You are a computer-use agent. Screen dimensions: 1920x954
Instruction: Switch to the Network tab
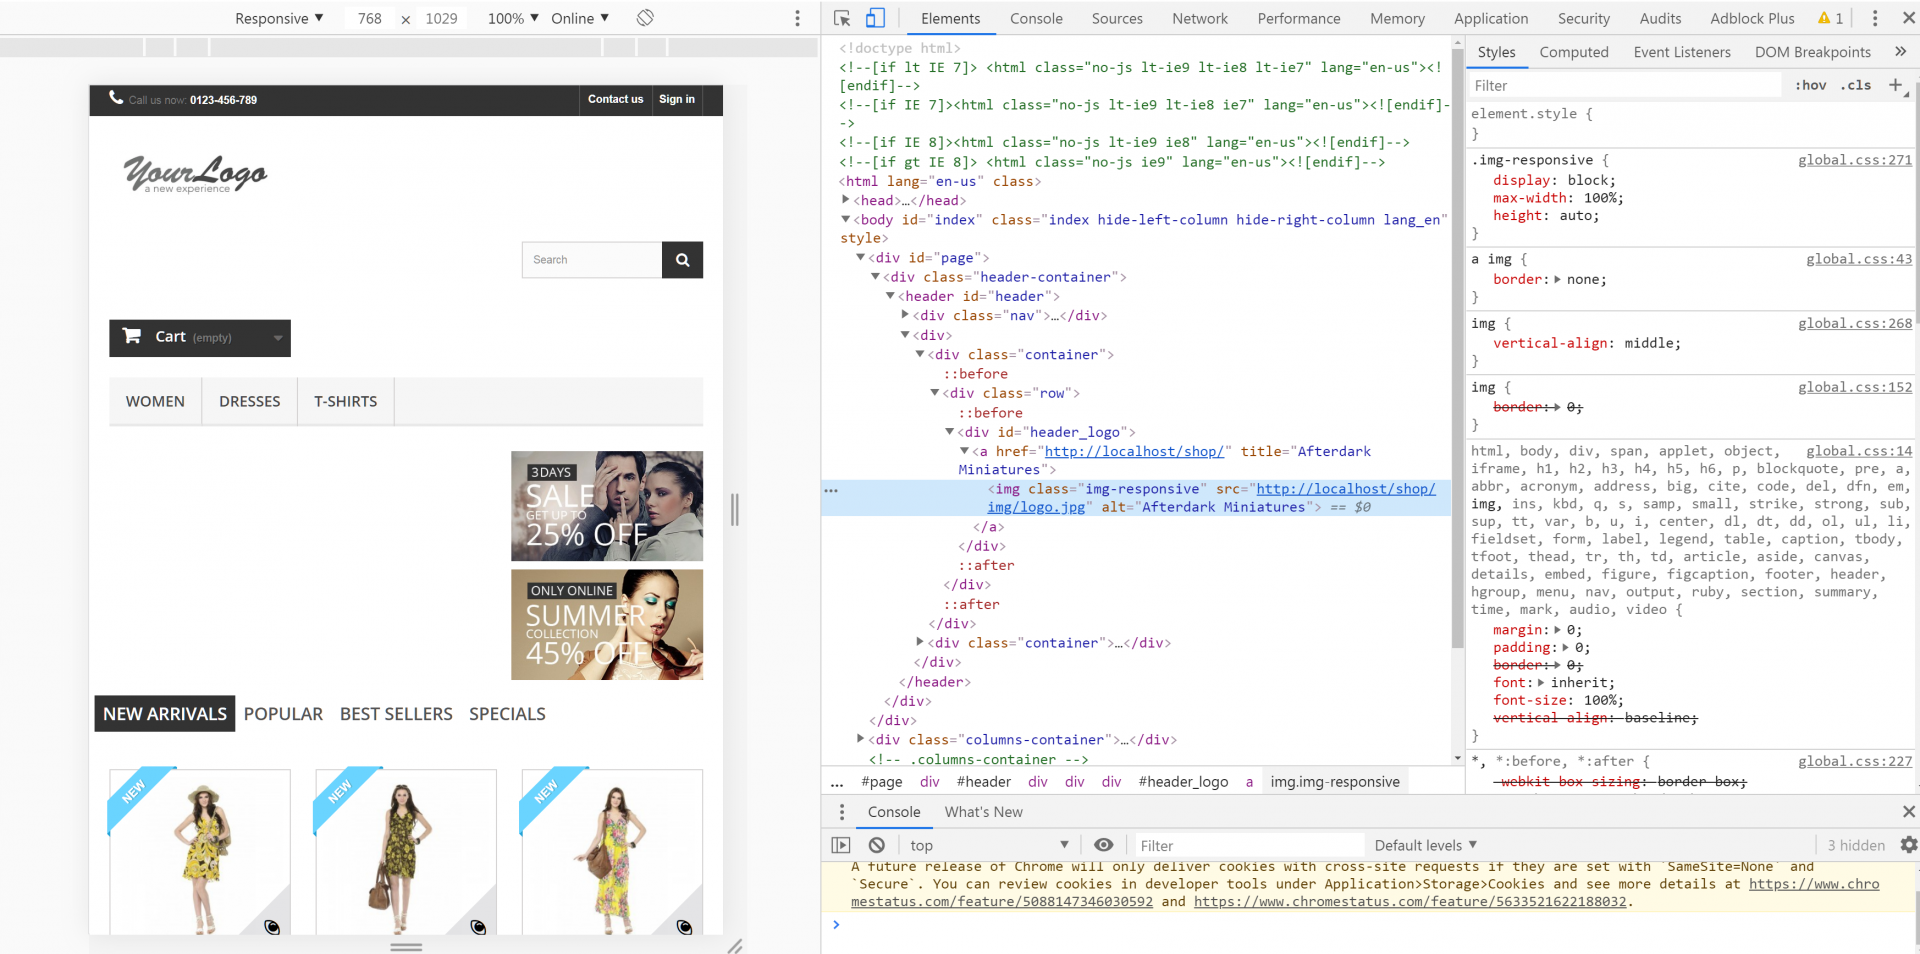1200,18
